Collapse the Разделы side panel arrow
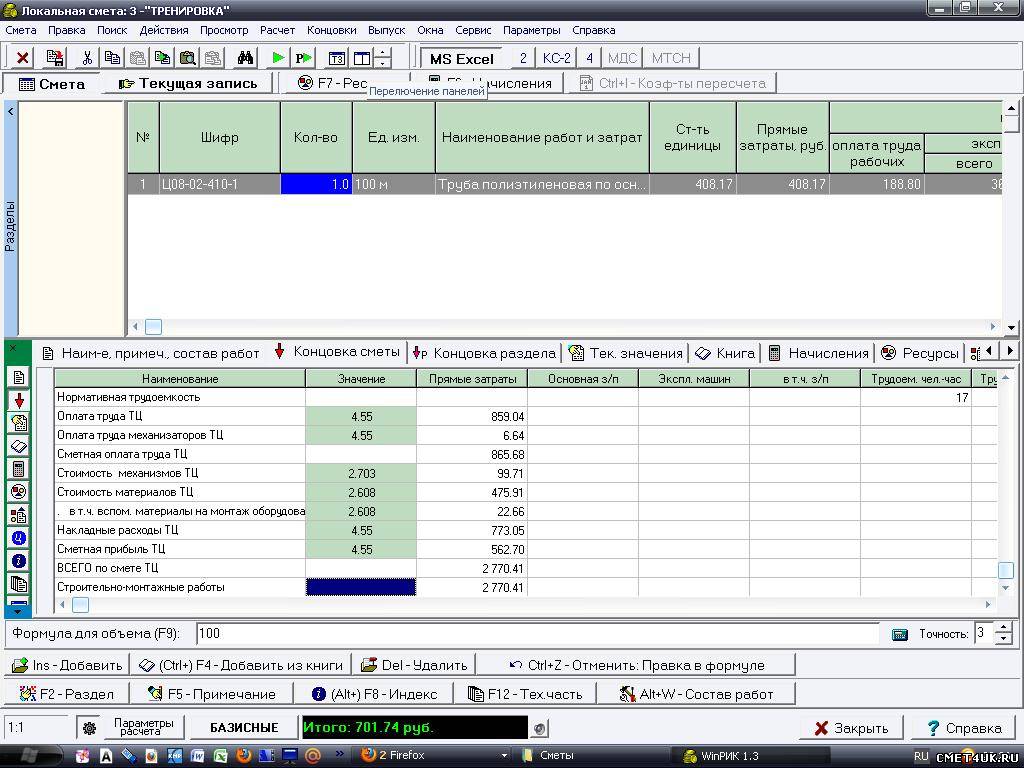Viewport: 1024px width, 768px height. pos(11,112)
